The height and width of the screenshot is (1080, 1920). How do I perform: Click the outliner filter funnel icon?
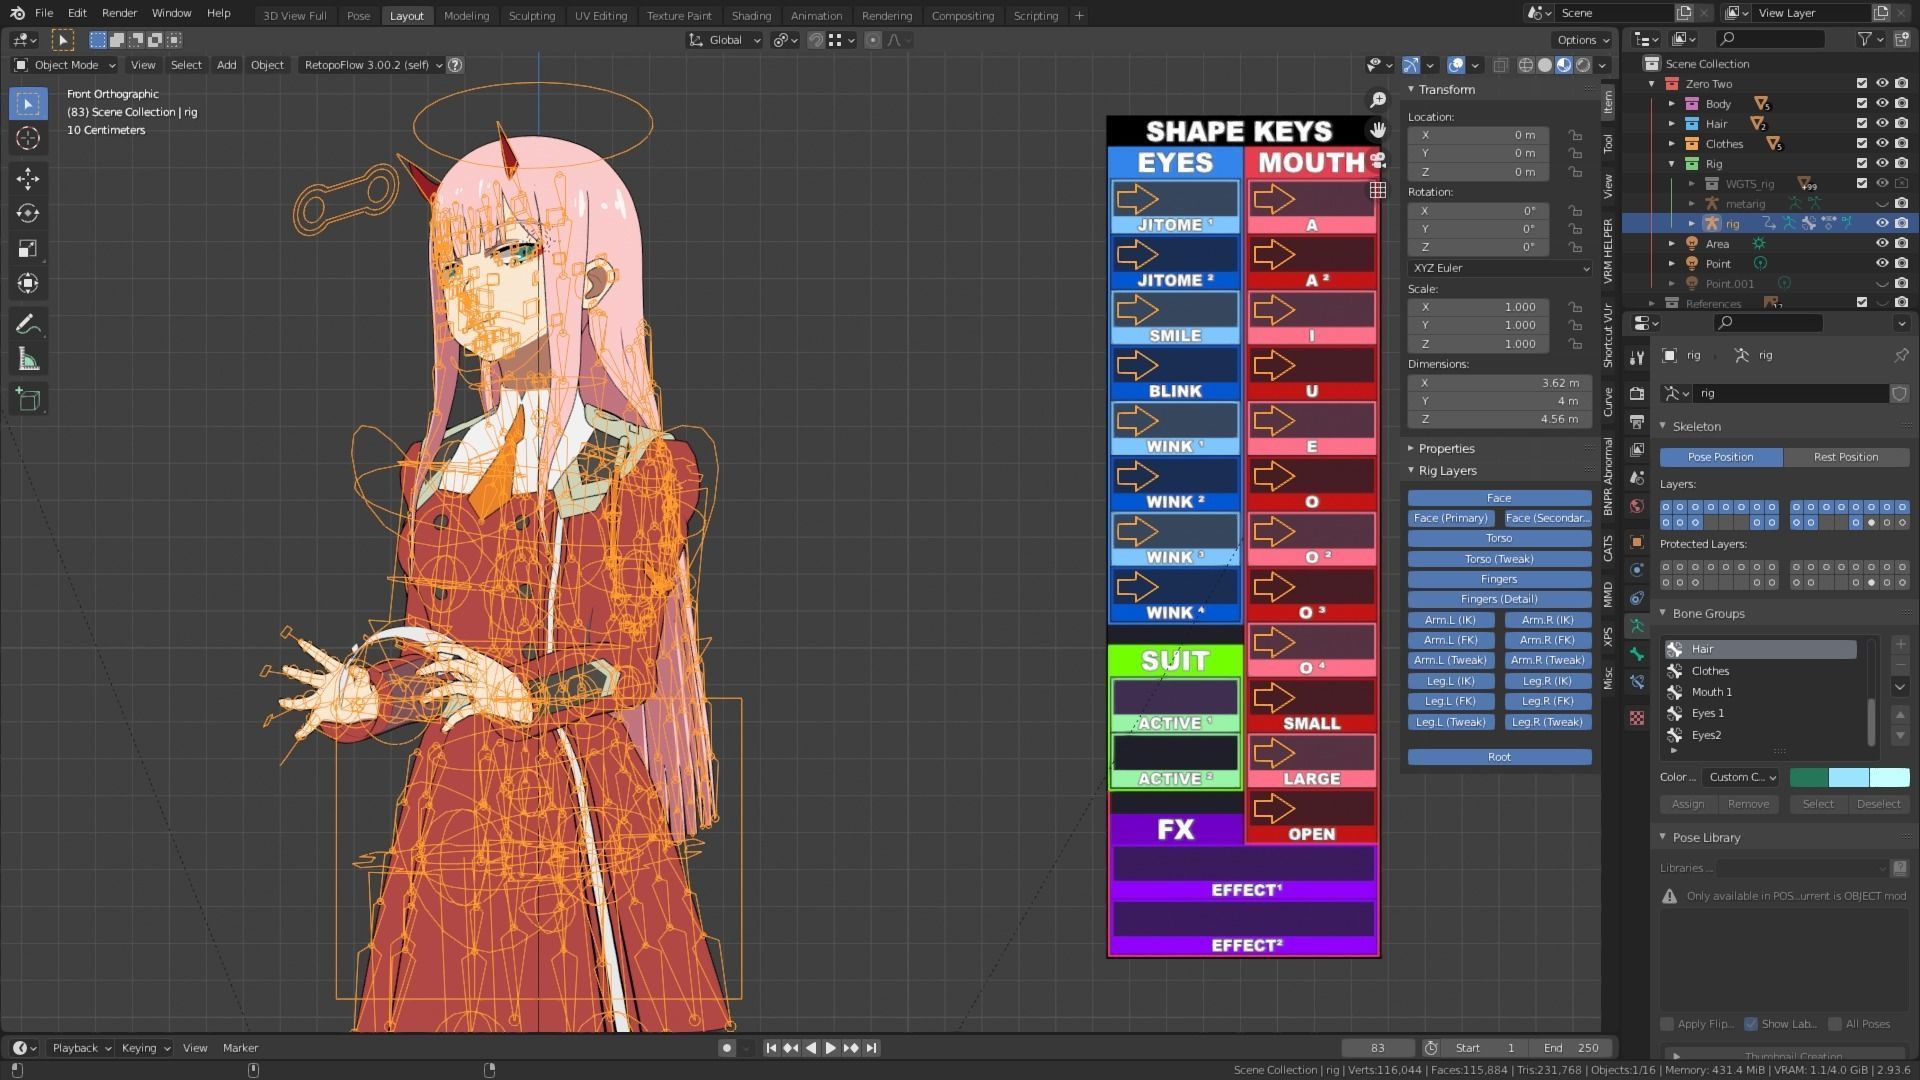(x=1865, y=39)
